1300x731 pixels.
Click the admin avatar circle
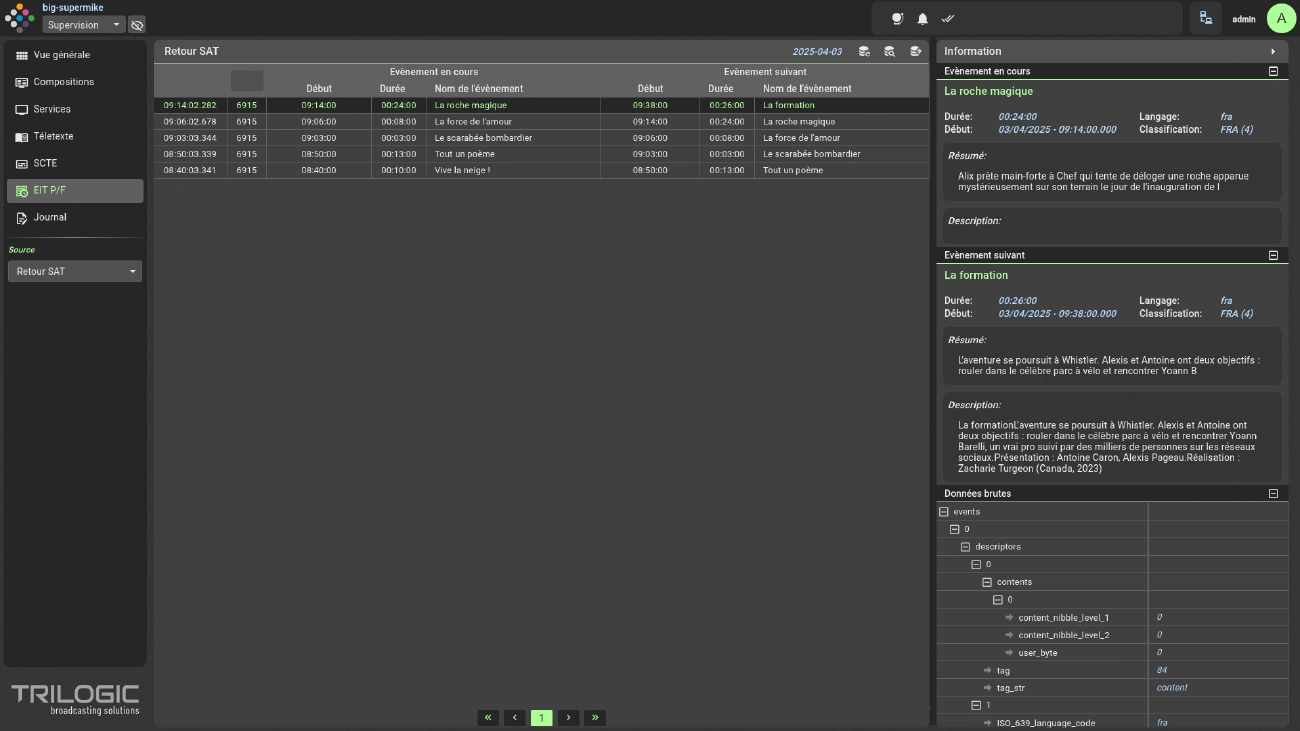[1281, 18]
